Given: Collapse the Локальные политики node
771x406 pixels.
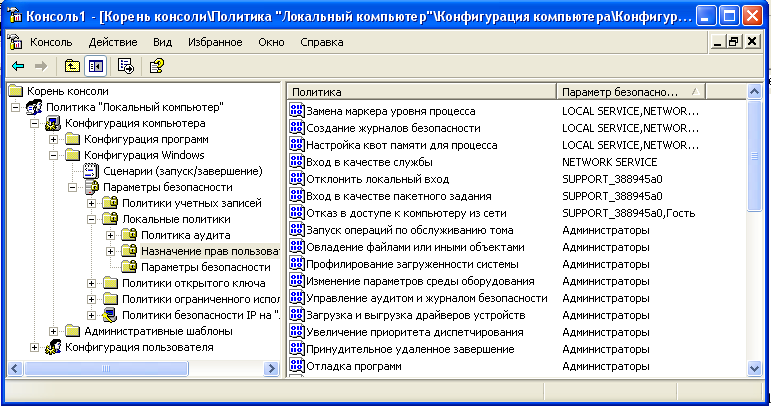Looking at the screenshot, I should [x=91, y=219].
